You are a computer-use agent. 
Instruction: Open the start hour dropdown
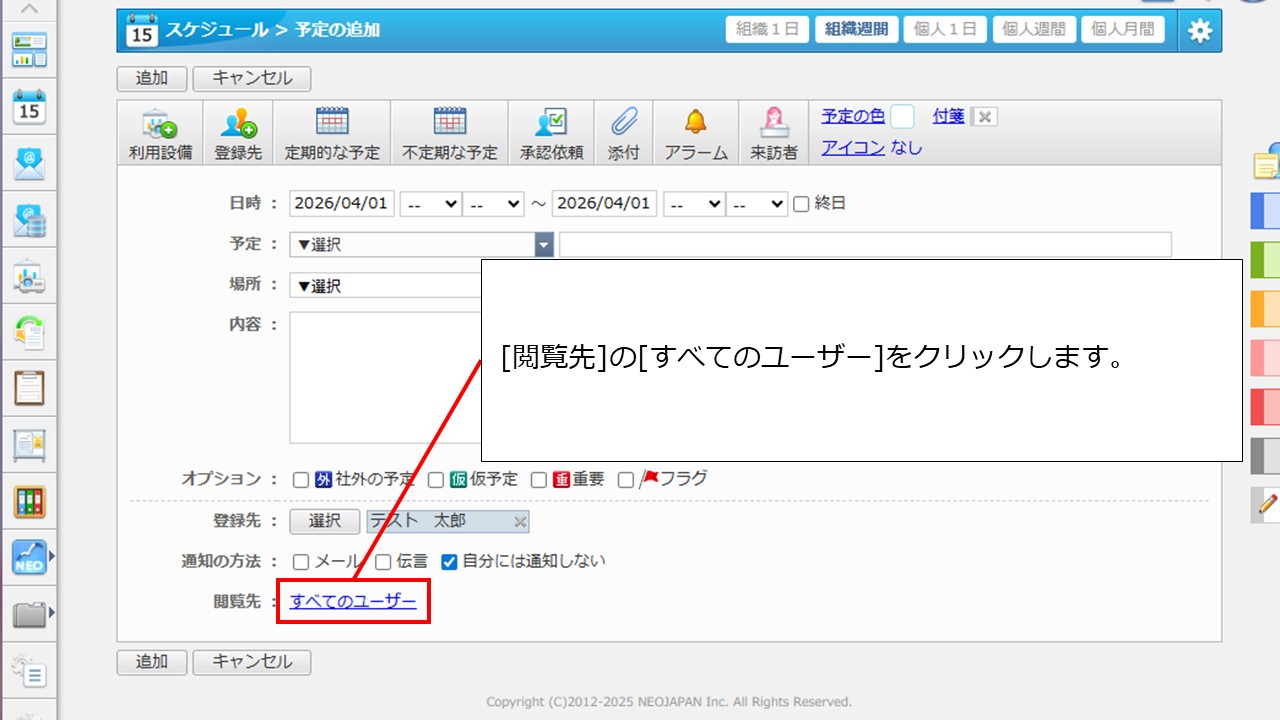pos(430,204)
